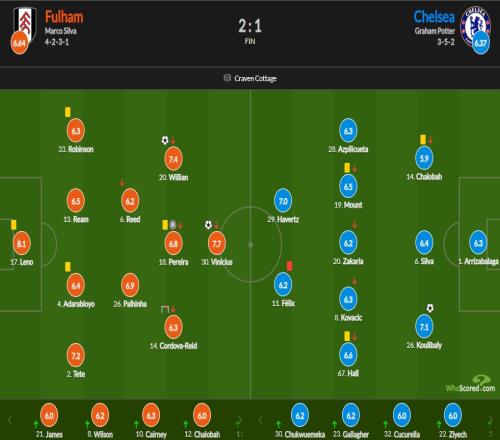500x440 pixels.
Task: Open the Fulham team name link
Action: [64, 17]
